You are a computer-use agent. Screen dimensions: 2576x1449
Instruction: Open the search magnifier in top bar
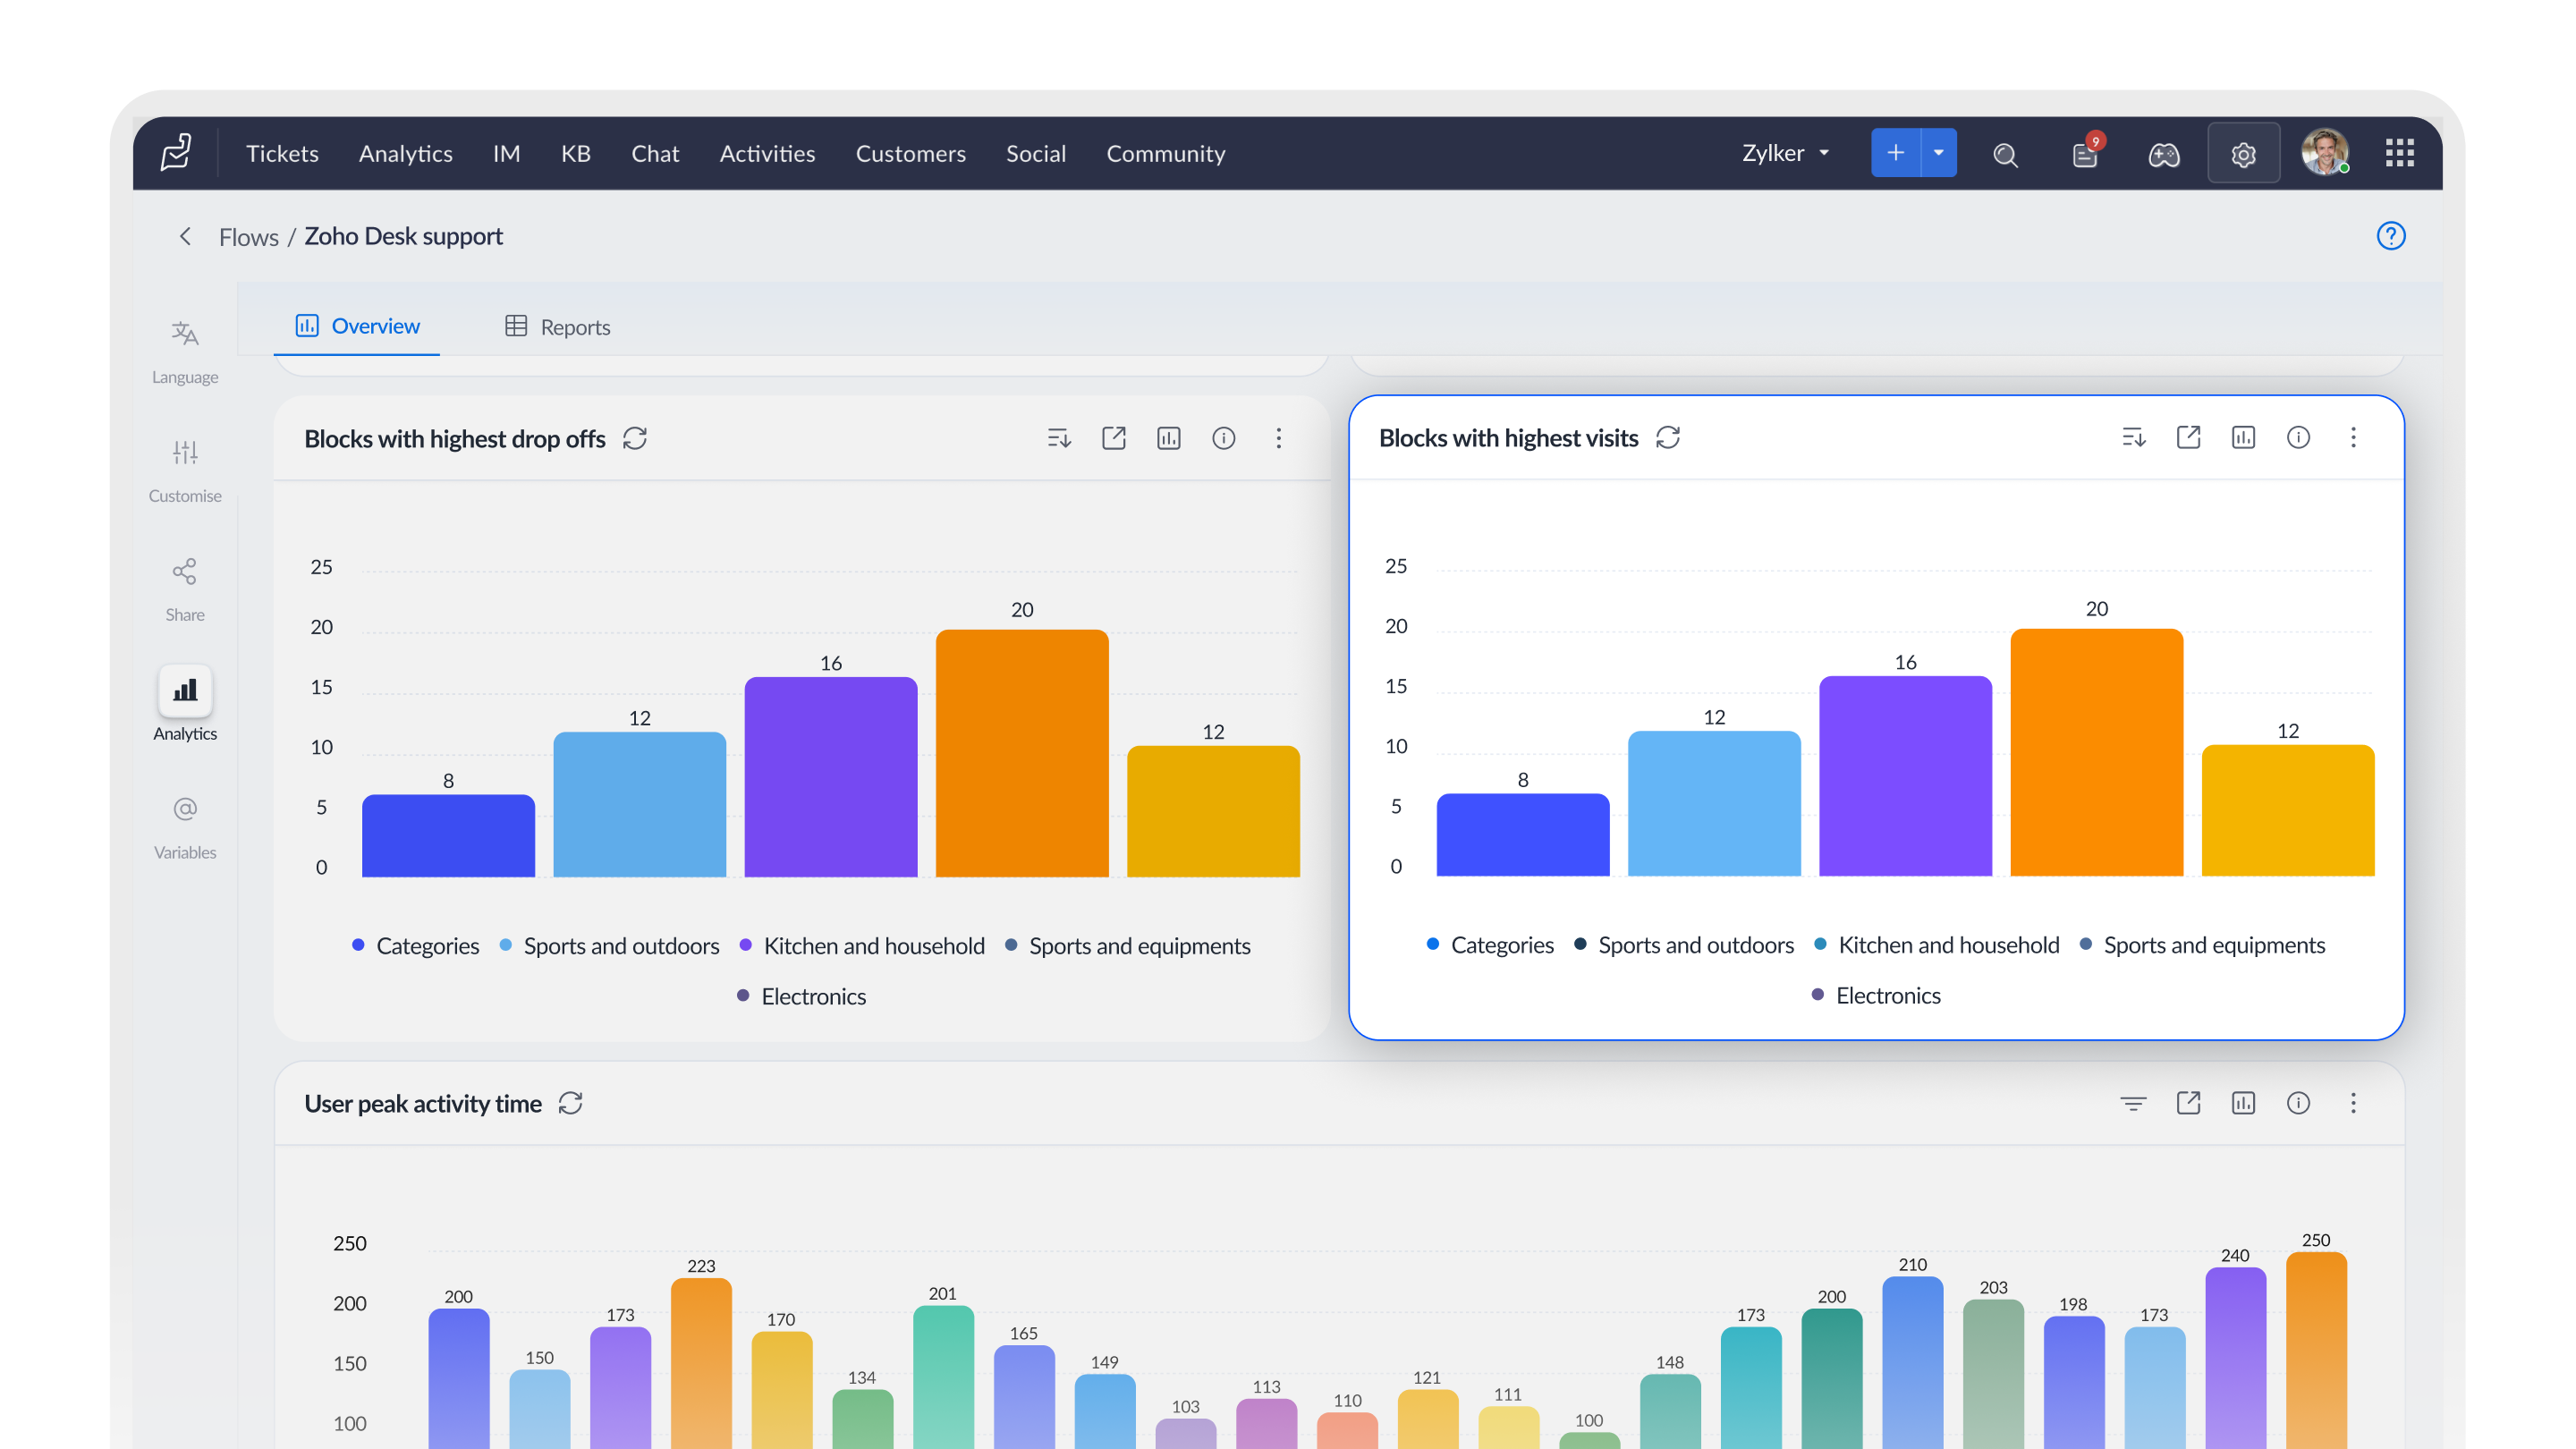2005,154
